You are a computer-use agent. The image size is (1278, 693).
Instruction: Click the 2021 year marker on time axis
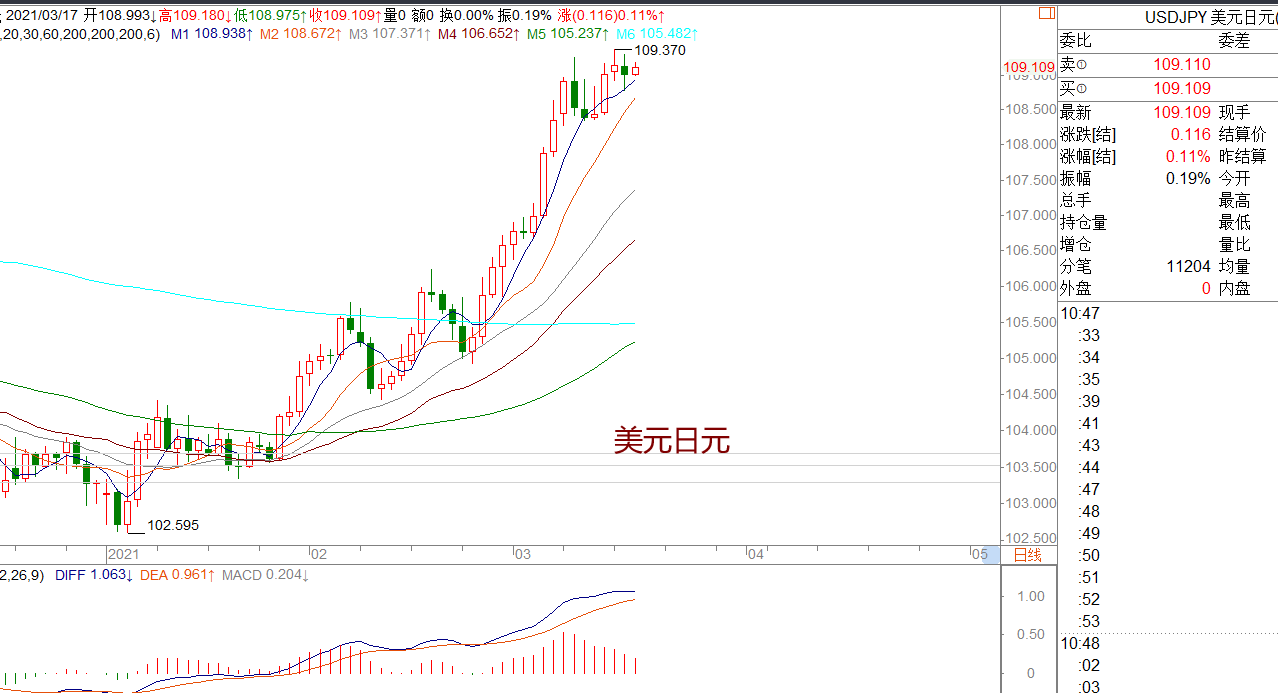point(124,554)
